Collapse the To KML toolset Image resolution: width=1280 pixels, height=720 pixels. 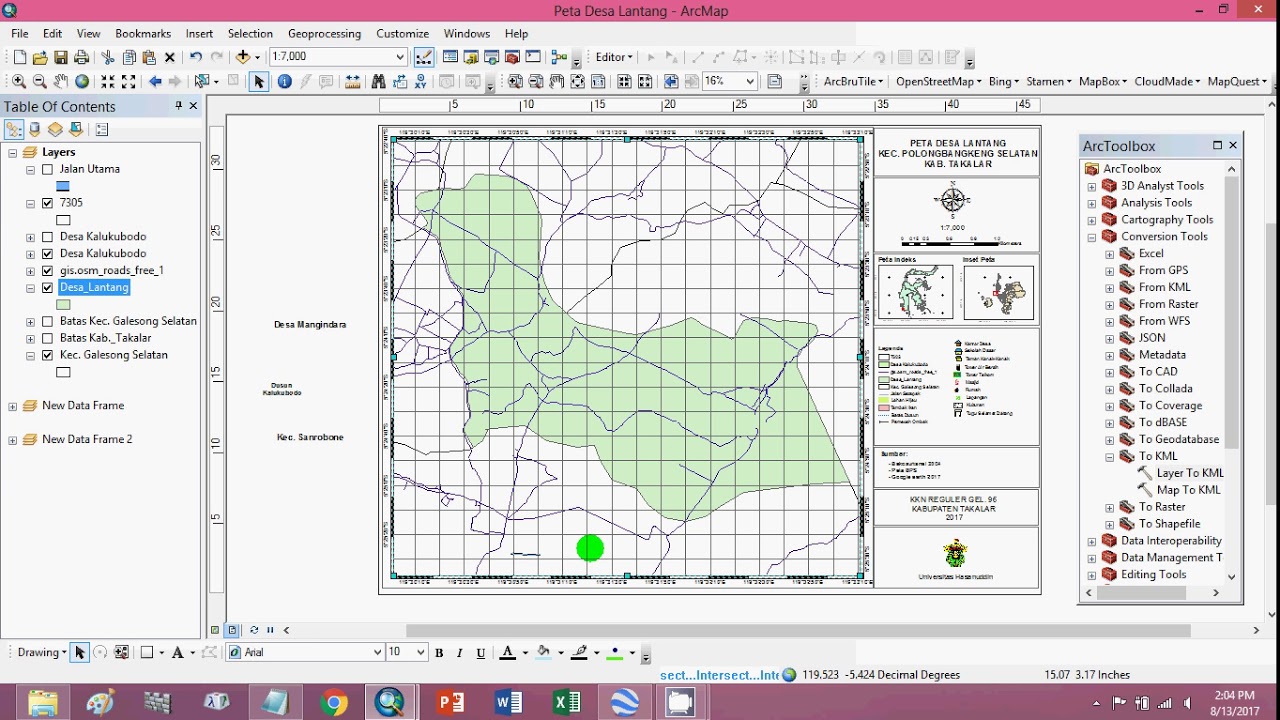coord(1110,457)
